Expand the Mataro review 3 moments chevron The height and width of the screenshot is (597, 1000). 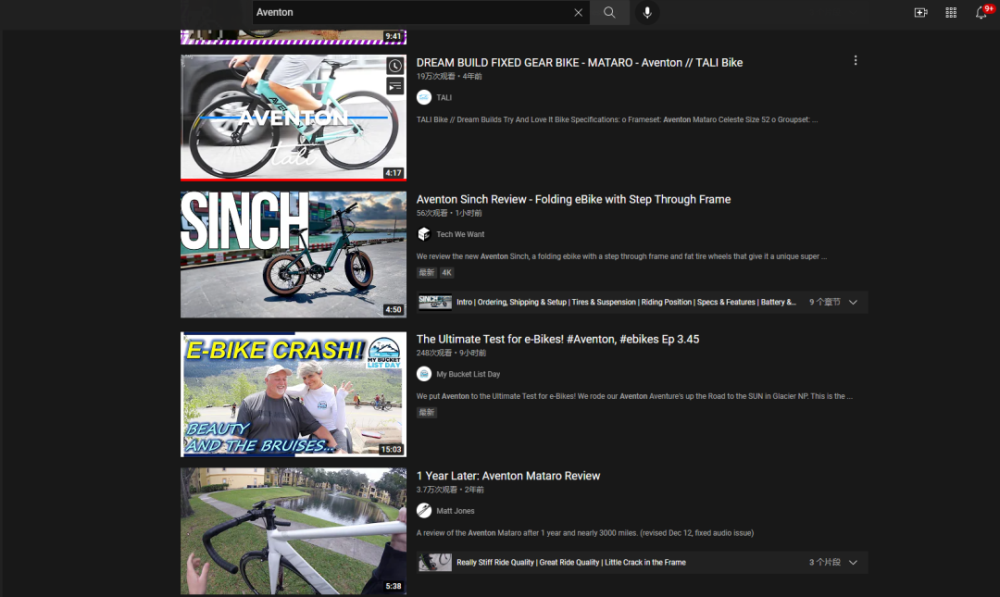click(x=853, y=563)
